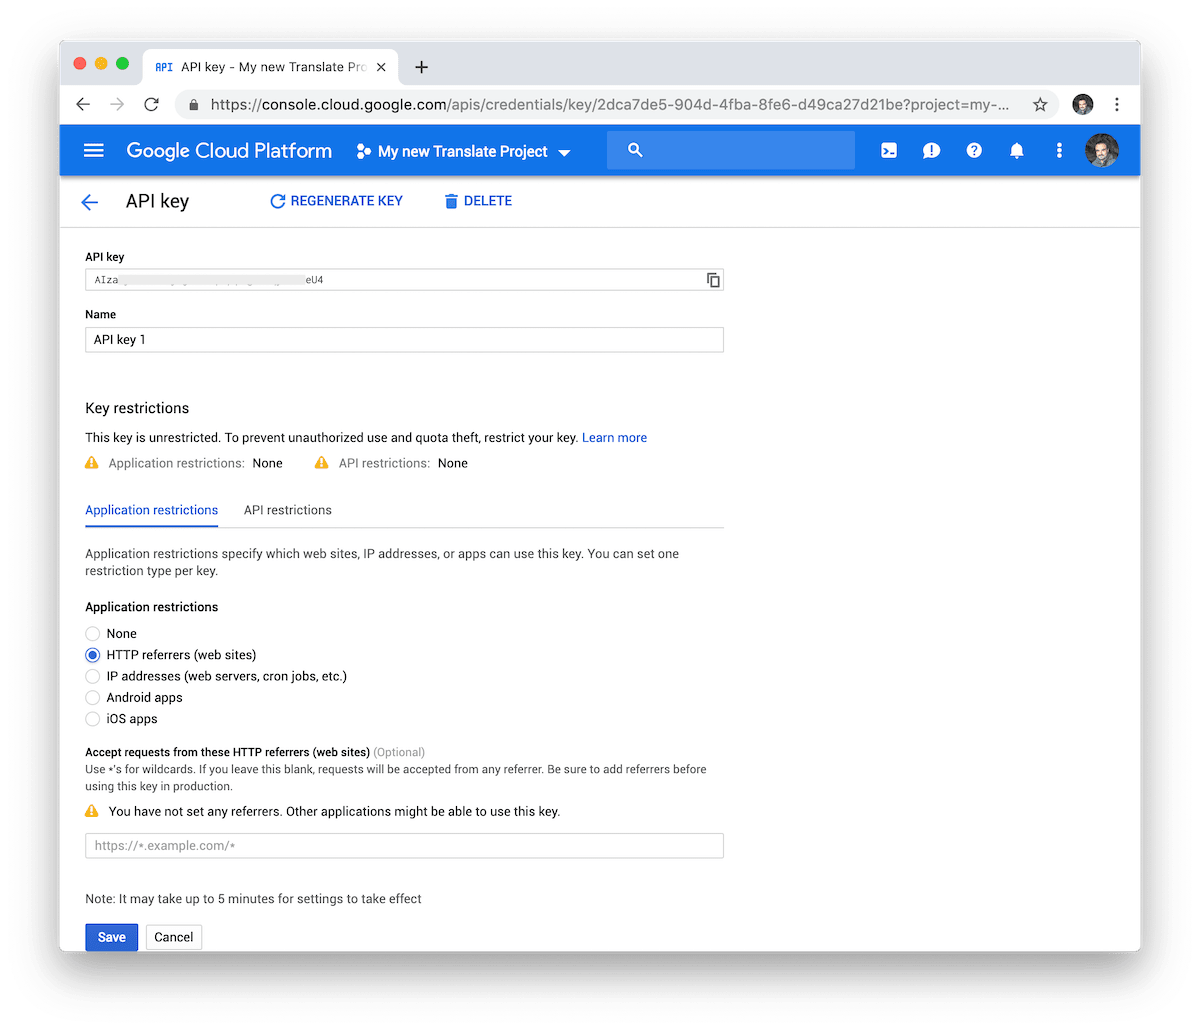This screenshot has height=1030, width=1200.
Task: Switch to the API restrictions tab
Action: coord(287,510)
